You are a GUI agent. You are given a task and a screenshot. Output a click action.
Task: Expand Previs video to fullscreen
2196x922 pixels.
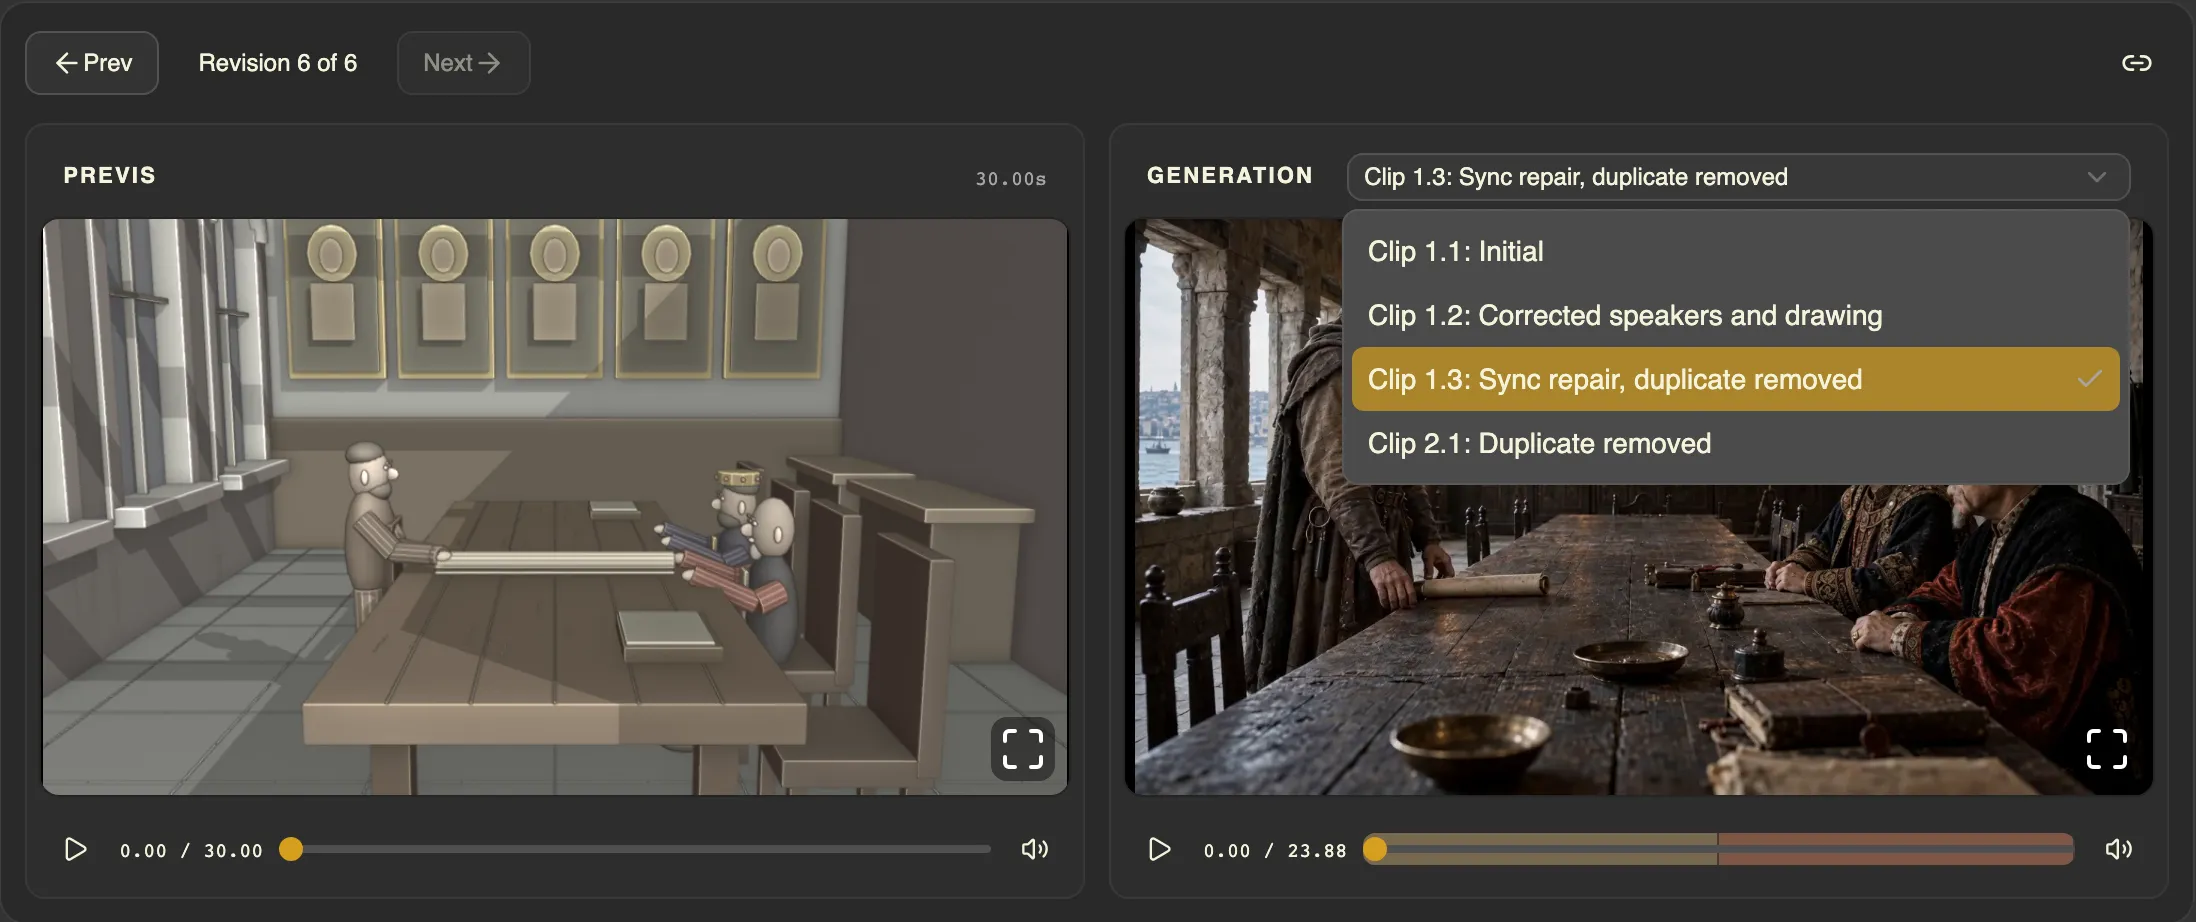pos(1022,749)
